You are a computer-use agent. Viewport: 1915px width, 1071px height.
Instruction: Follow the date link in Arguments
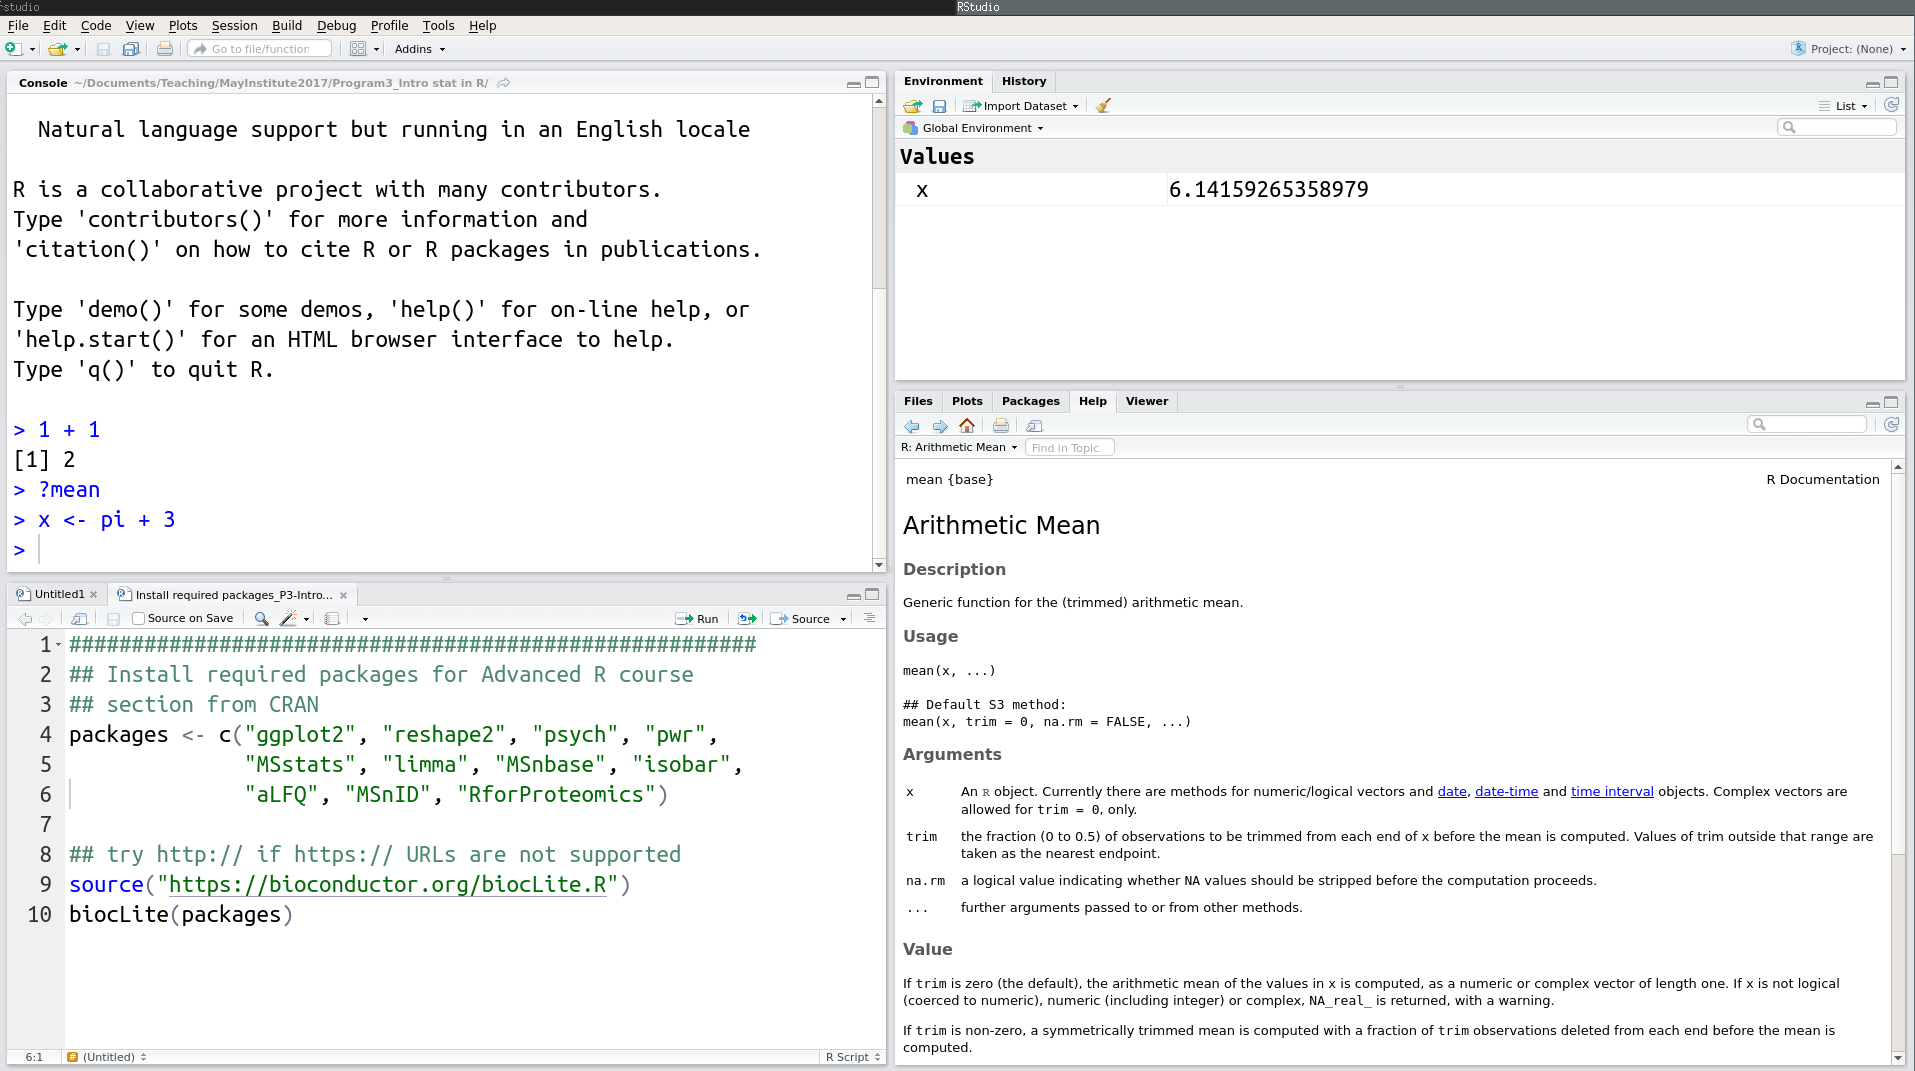pos(1452,791)
